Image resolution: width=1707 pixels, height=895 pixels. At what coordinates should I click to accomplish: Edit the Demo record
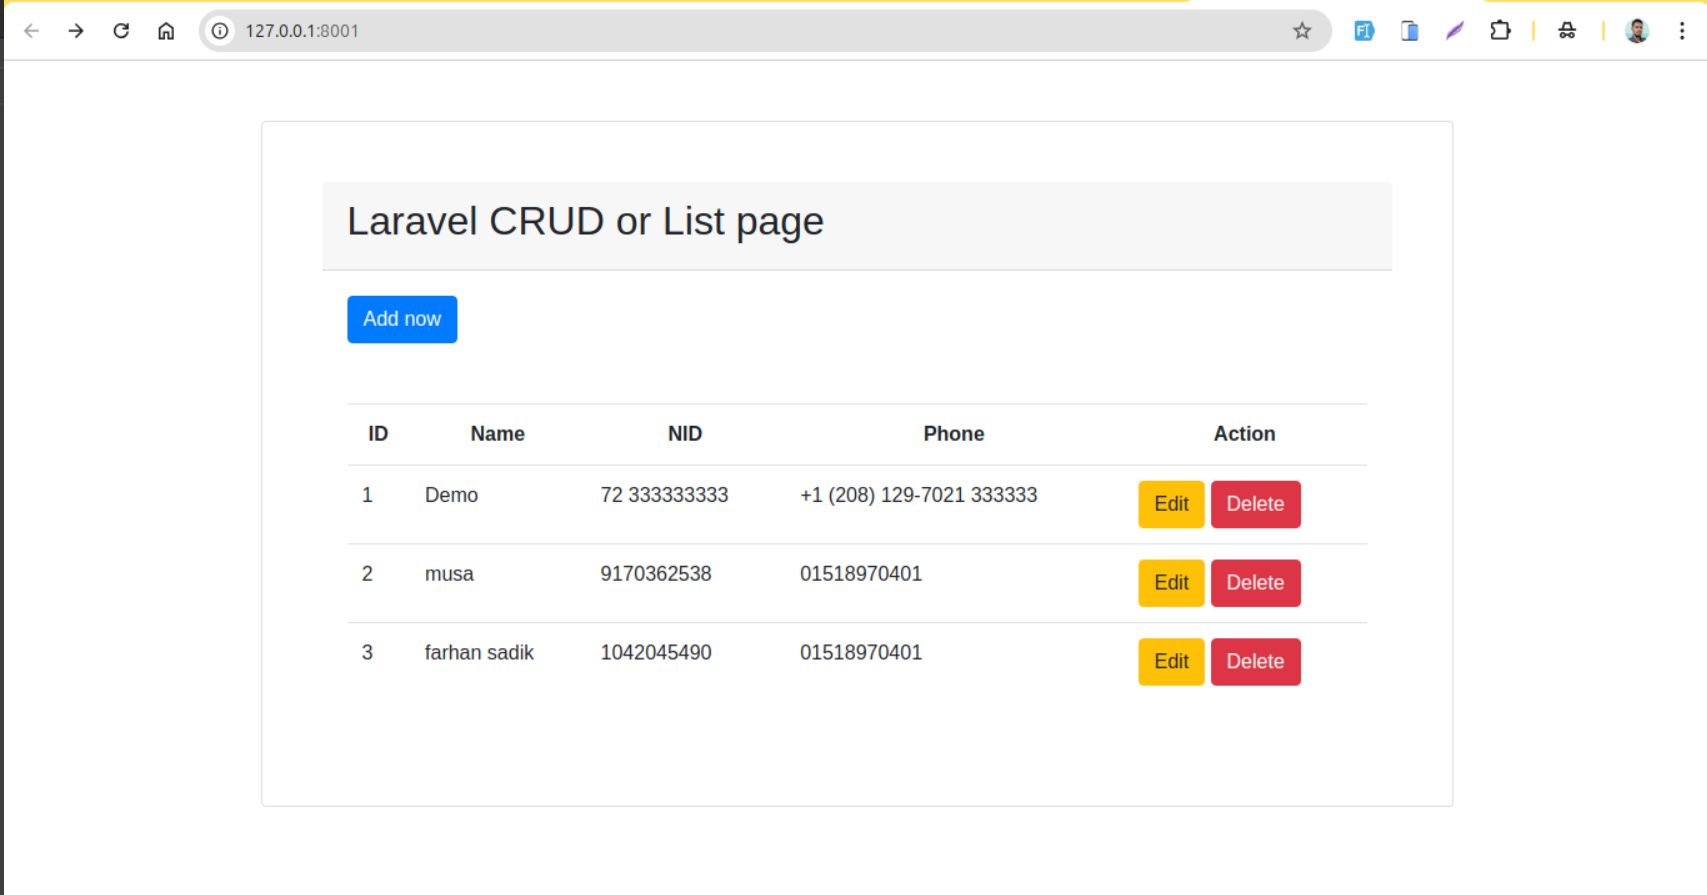[1170, 504]
